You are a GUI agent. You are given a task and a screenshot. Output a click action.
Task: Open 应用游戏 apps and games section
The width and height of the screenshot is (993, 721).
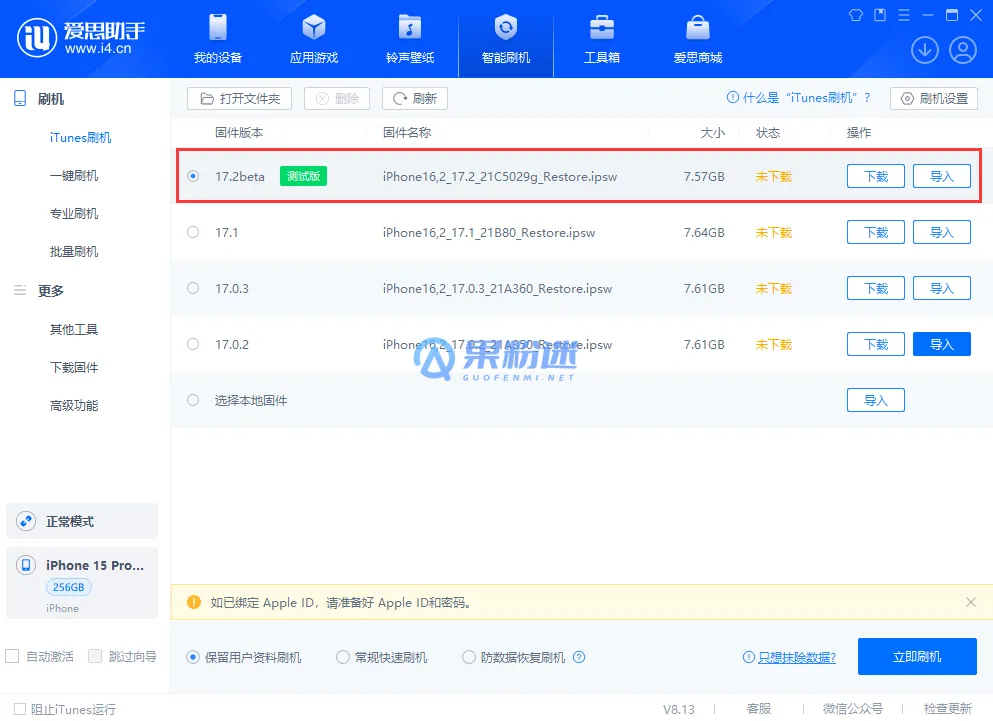(x=314, y=27)
